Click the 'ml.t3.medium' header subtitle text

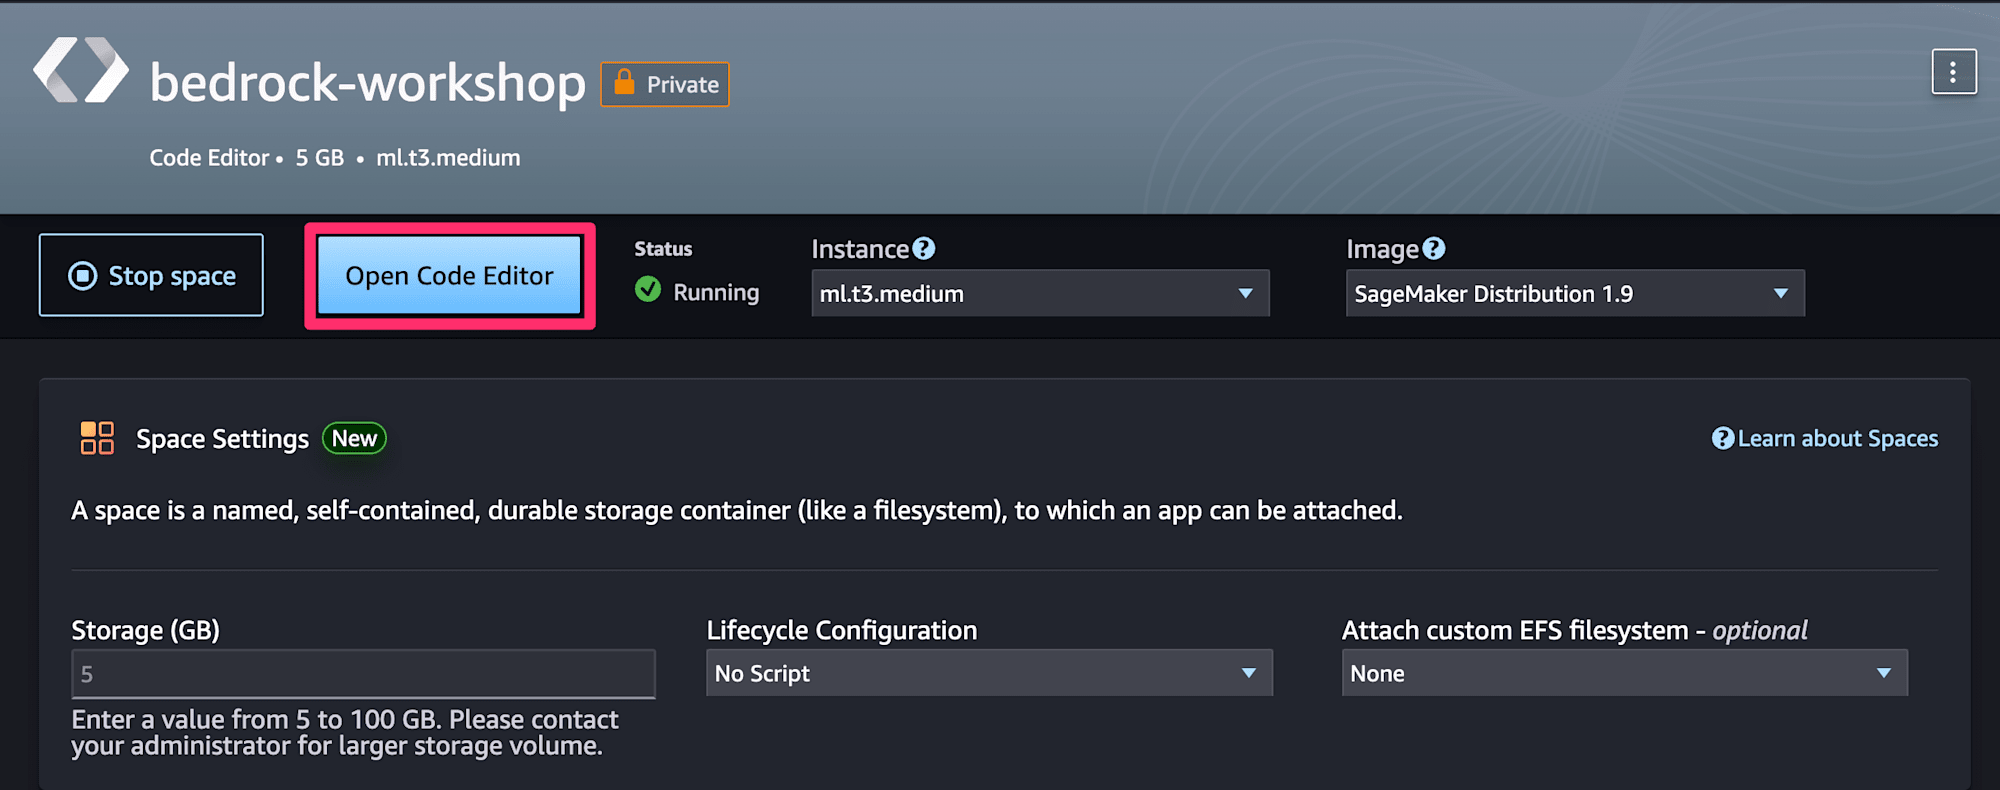point(448,158)
